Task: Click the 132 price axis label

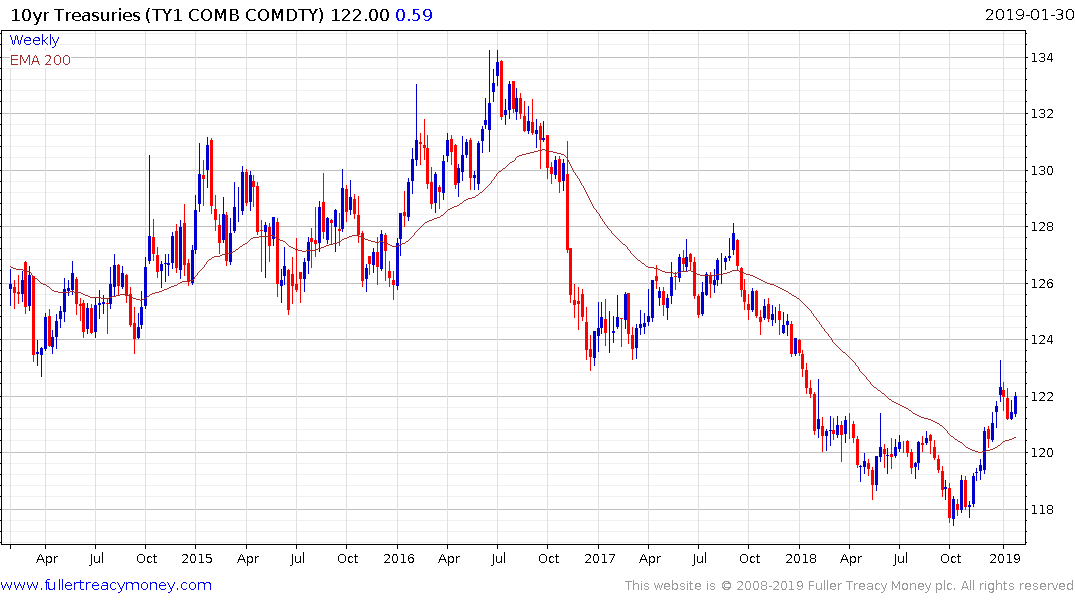Action: pos(1042,114)
